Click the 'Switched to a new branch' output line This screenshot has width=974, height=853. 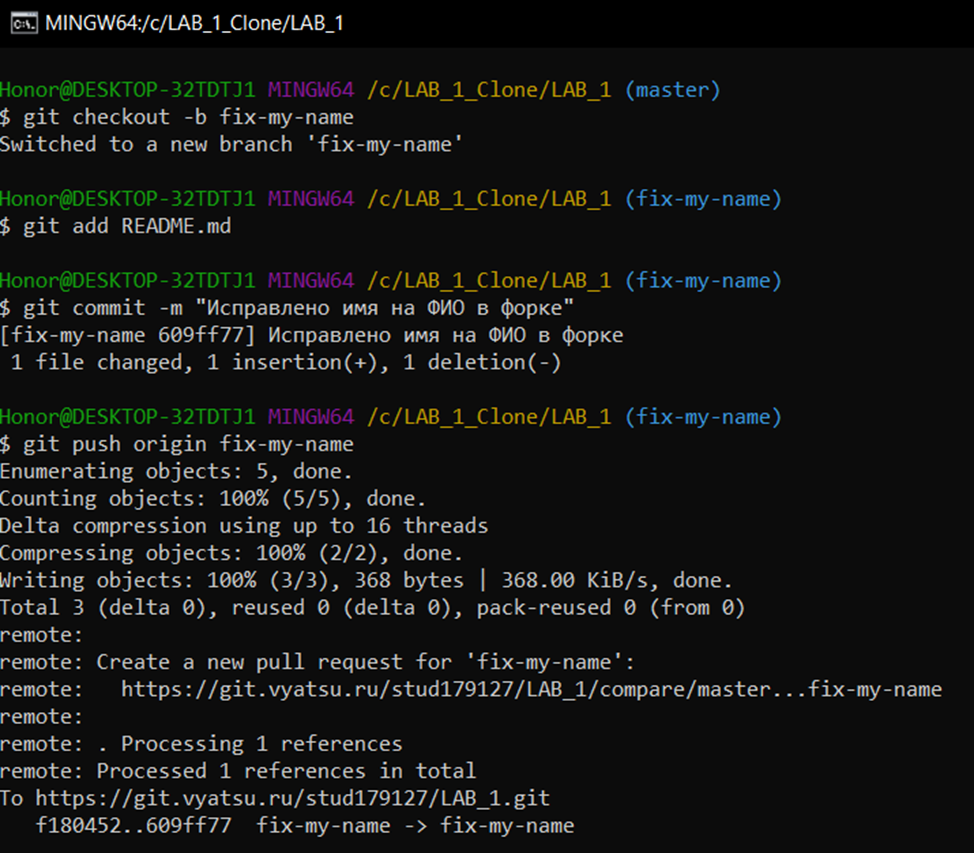[x=232, y=144]
